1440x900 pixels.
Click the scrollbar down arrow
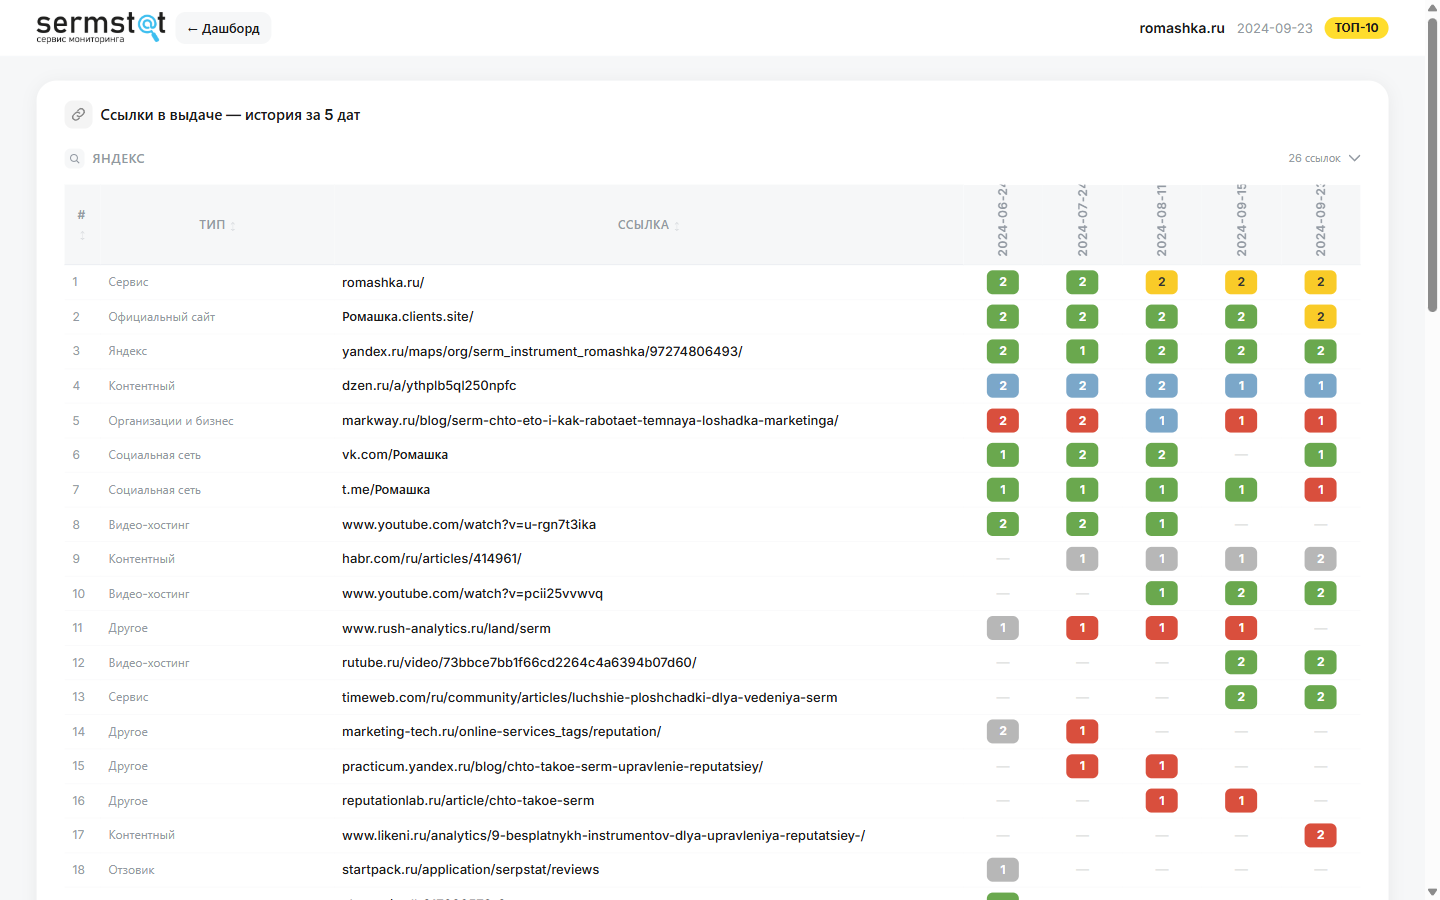1432,891
